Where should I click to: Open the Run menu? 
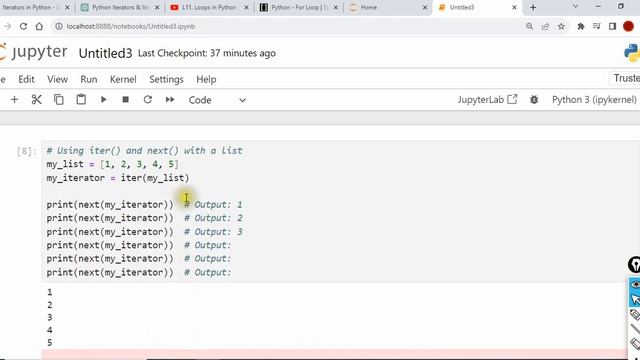[89, 79]
